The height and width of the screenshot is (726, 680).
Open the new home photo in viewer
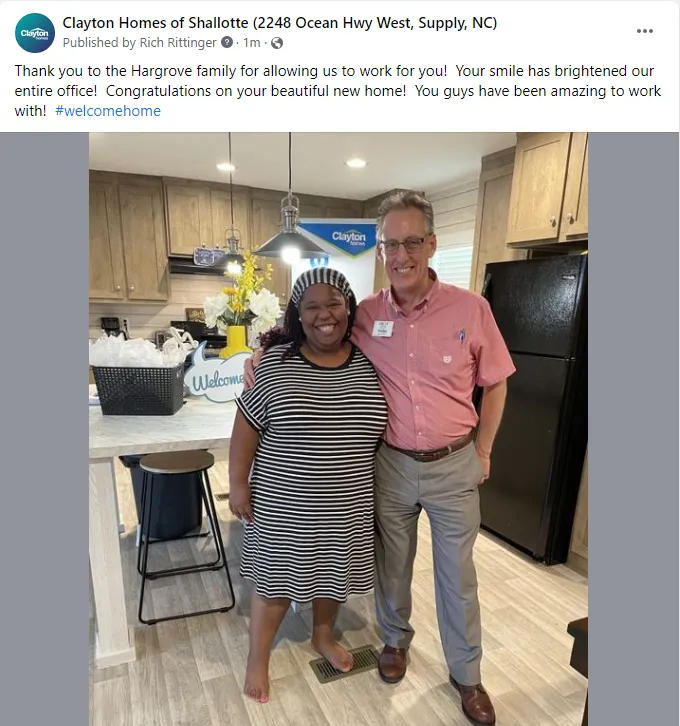(338, 429)
